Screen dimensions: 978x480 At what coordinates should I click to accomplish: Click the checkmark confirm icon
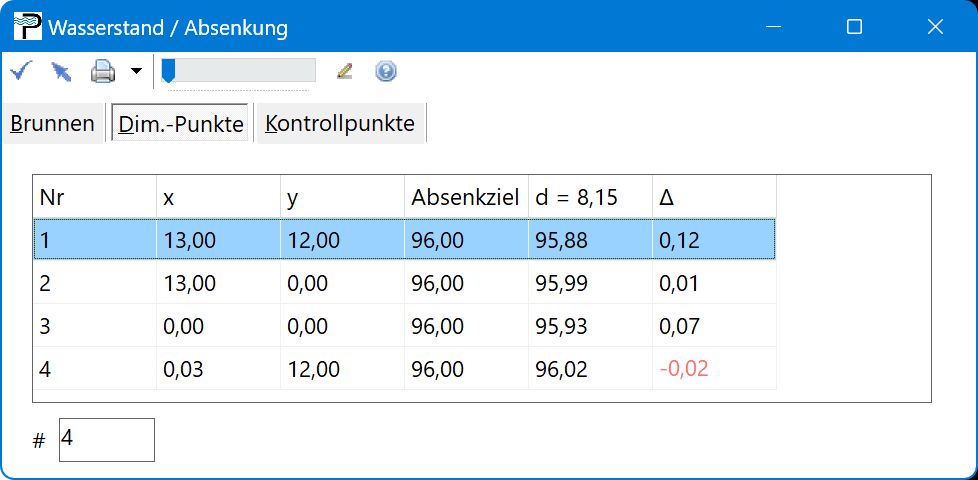22,71
